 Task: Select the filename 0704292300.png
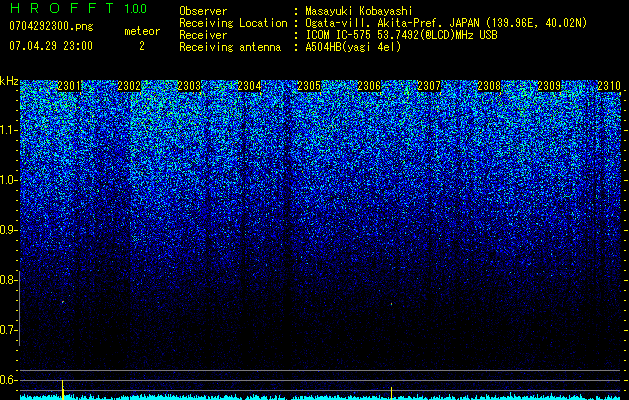coord(51,26)
